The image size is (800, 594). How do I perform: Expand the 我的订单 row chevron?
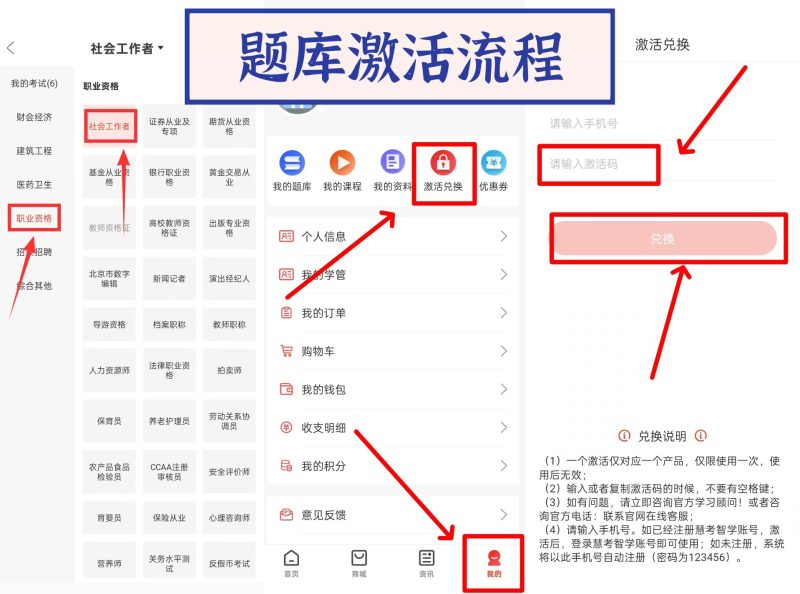[505, 312]
